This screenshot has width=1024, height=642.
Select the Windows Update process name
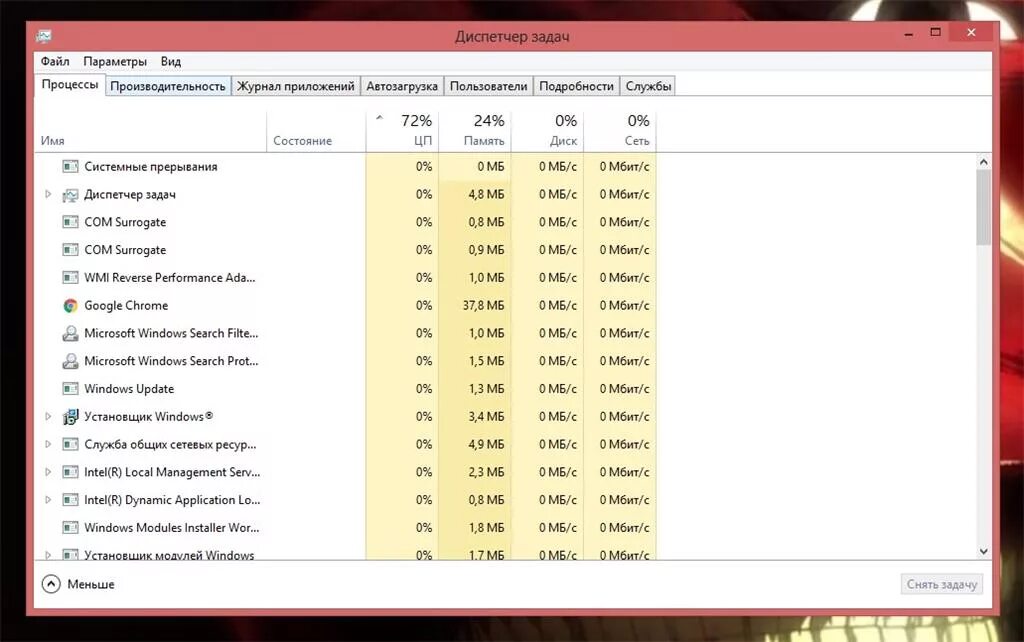coord(129,389)
